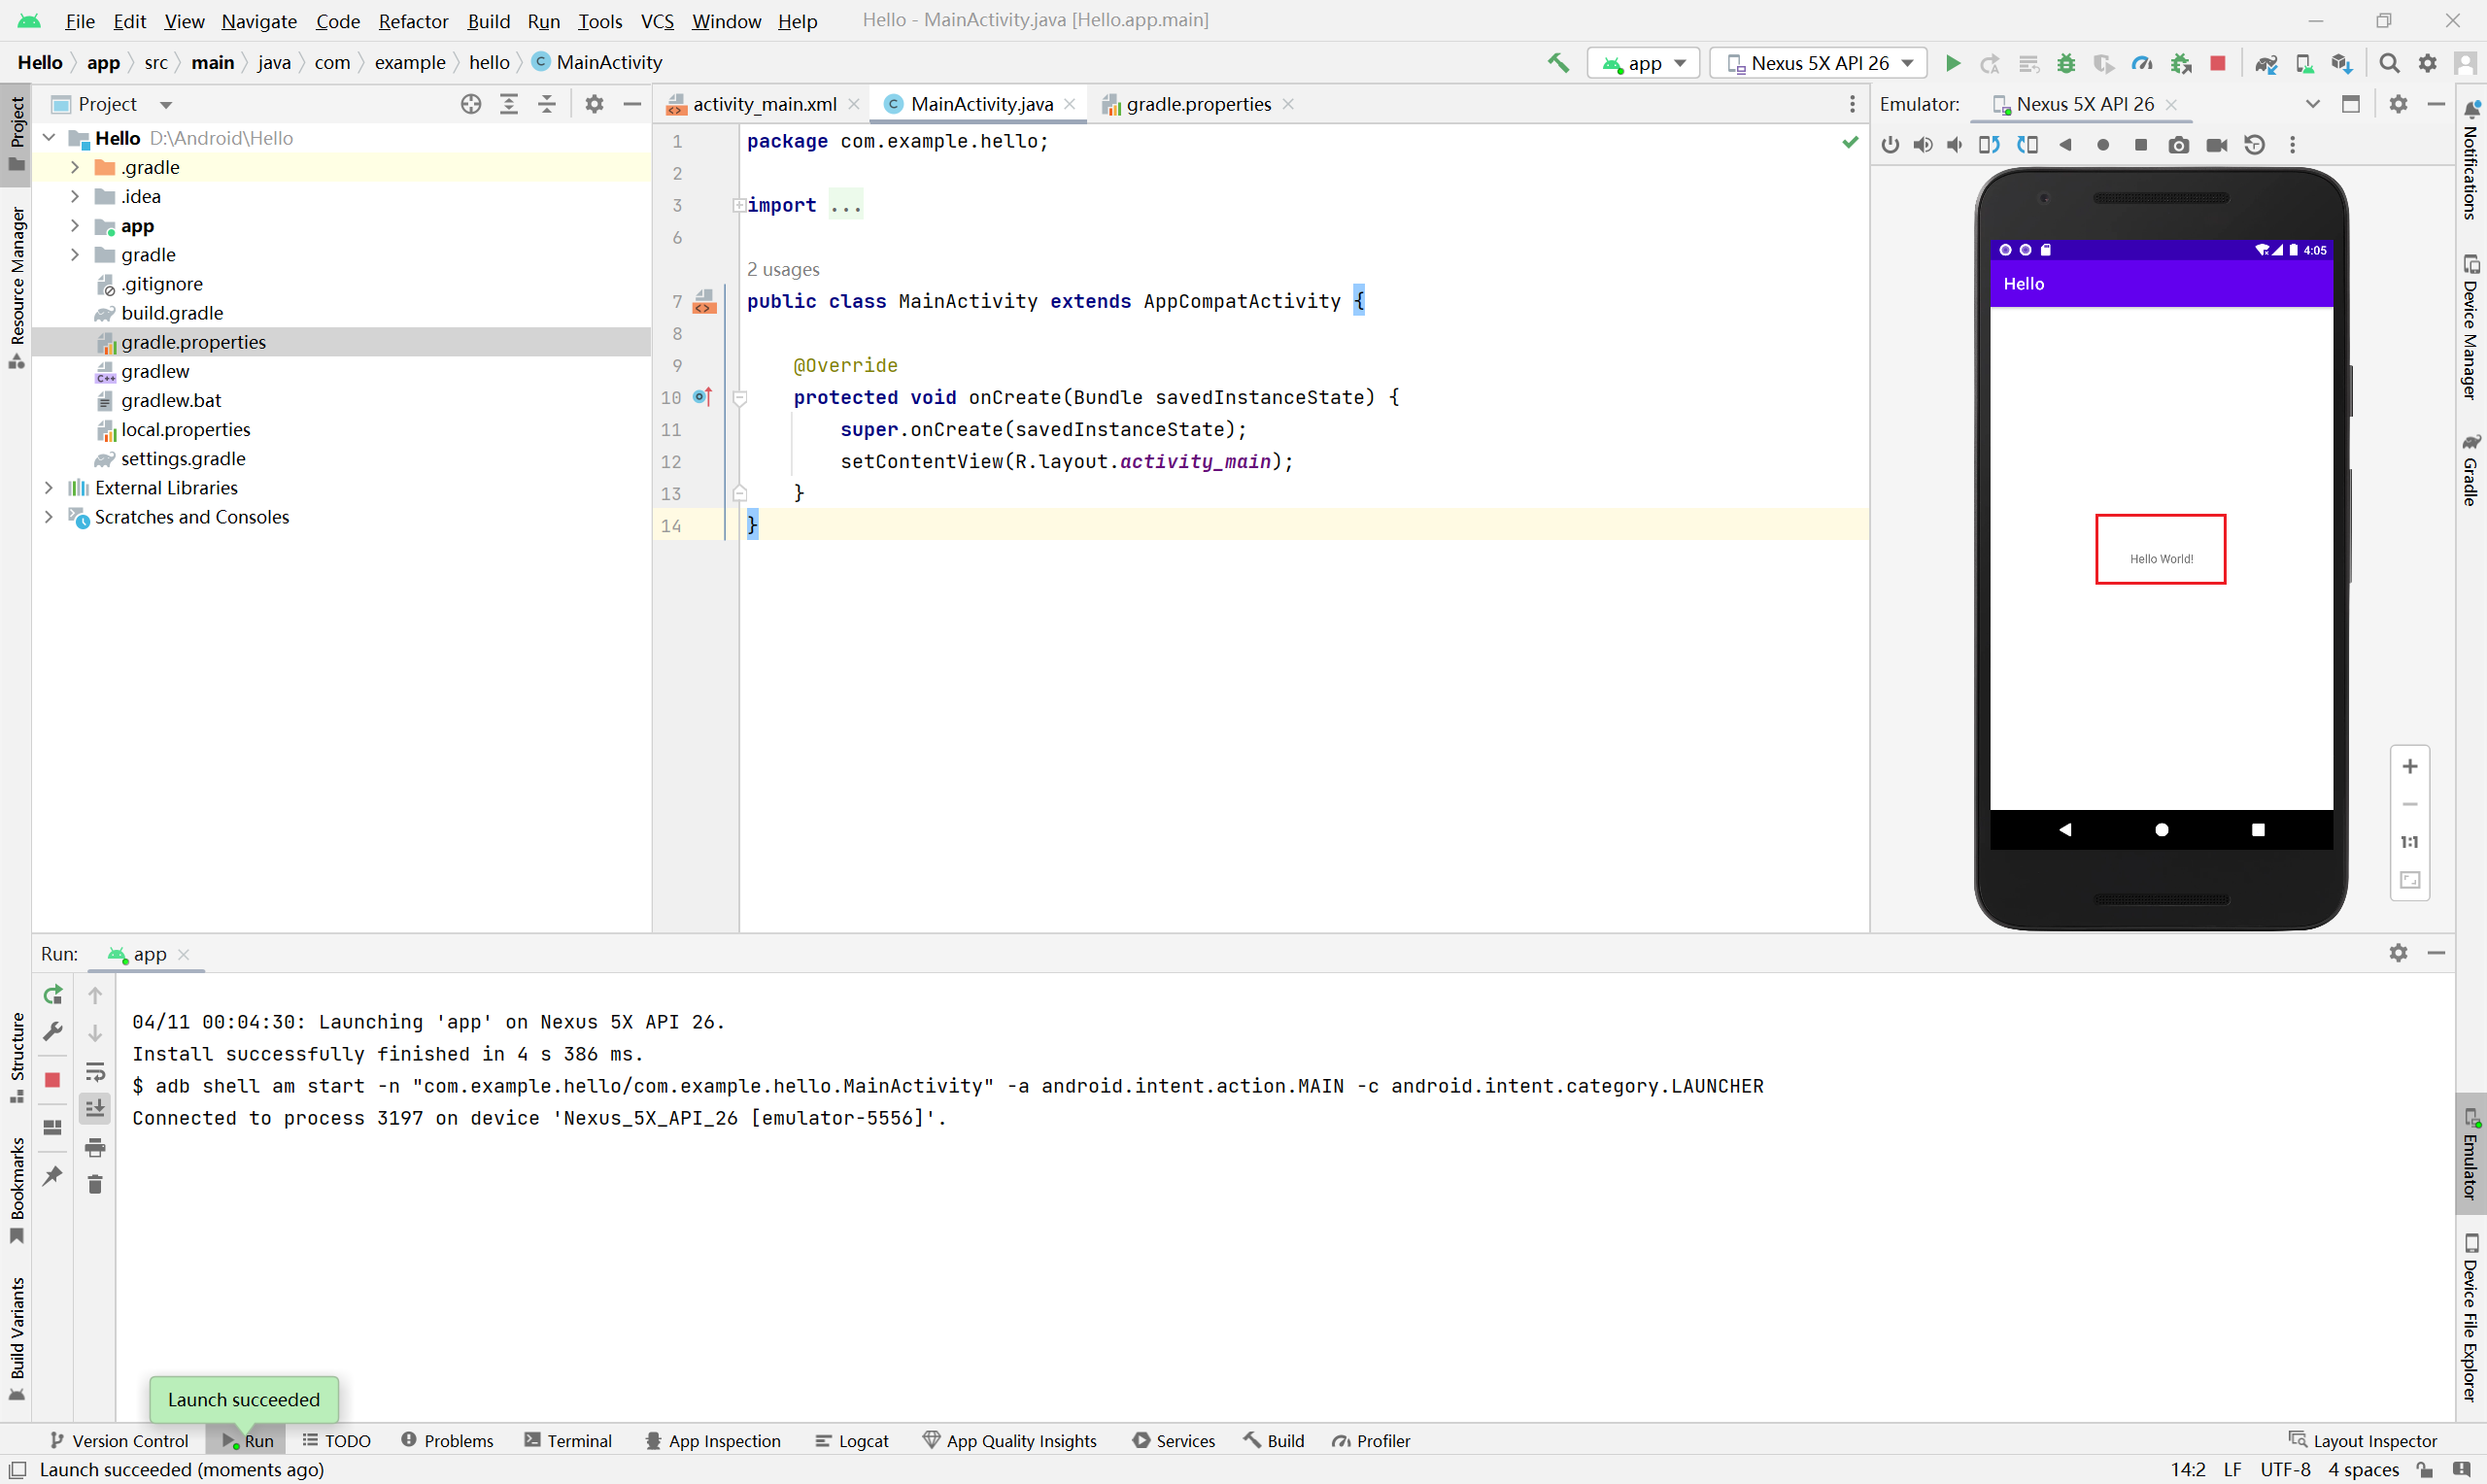
Task: Clear Run console with trash icon
Action: pyautogui.click(x=95, y=1185)
